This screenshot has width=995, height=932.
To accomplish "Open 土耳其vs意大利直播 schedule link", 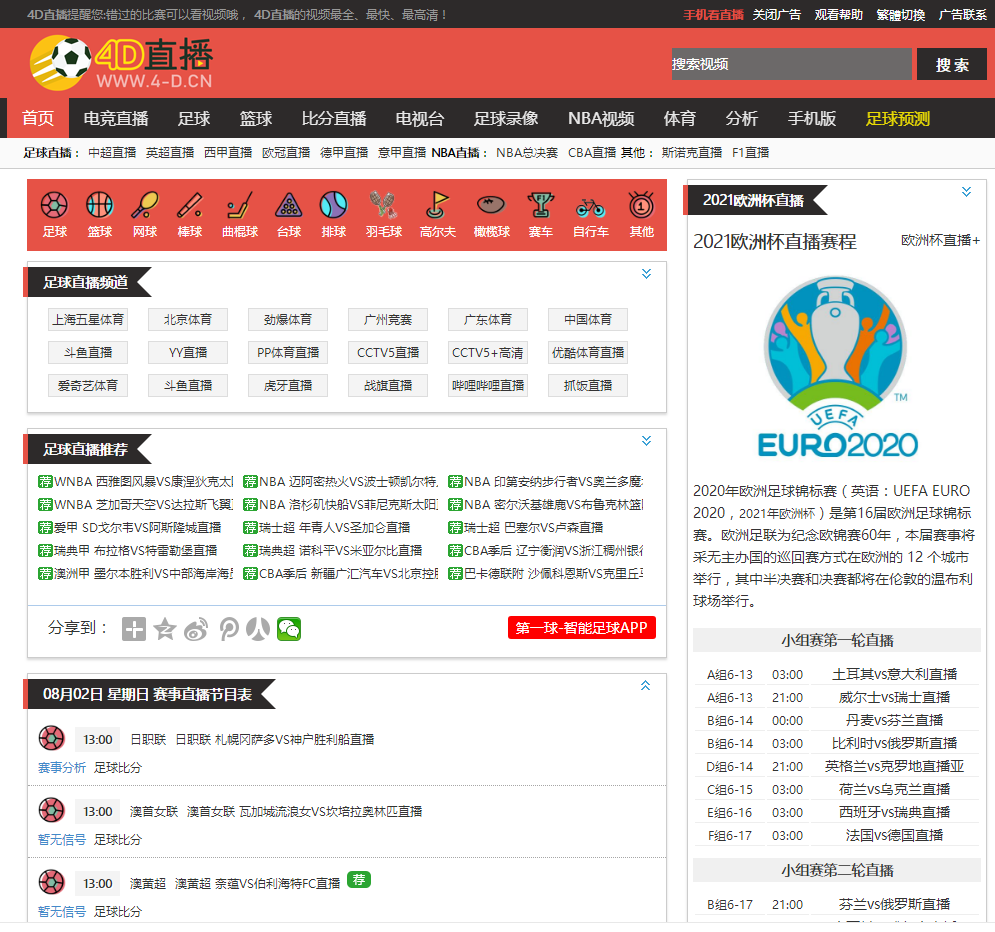I will click(x=894, y=674).
